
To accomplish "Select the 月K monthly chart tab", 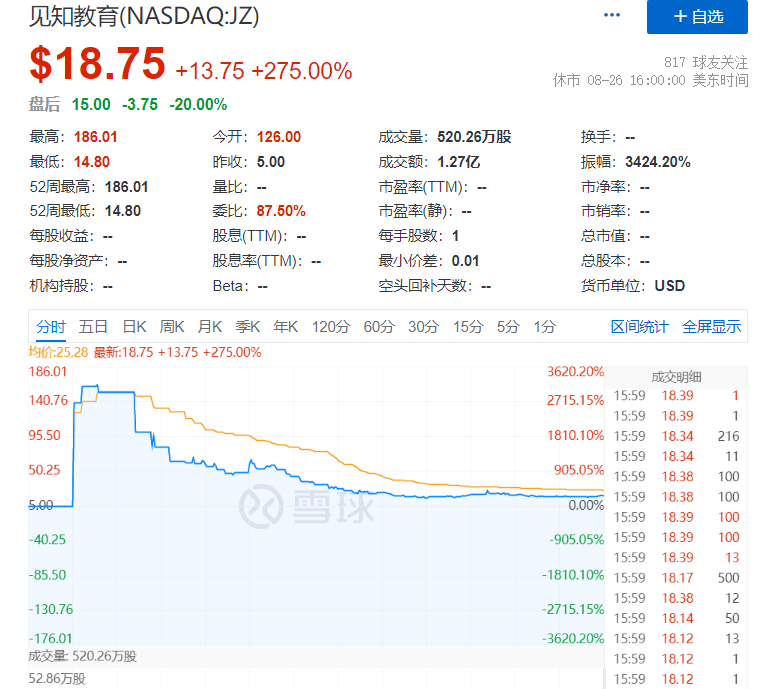I will (210, 326).
